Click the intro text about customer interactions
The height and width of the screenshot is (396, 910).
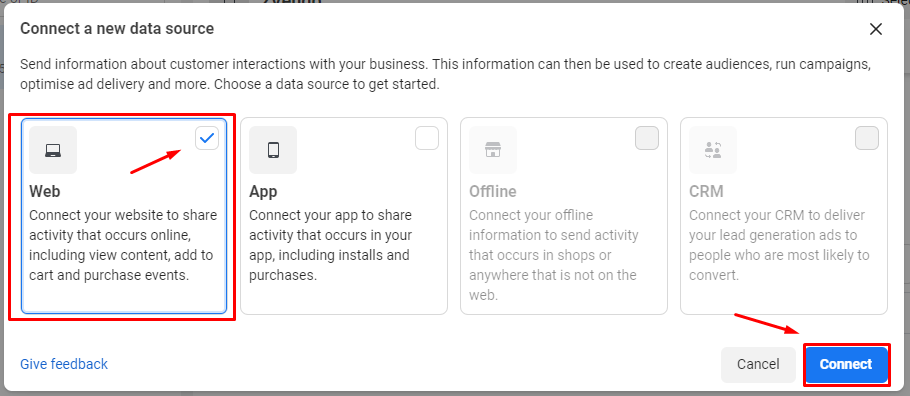click(x=445, y=74)
